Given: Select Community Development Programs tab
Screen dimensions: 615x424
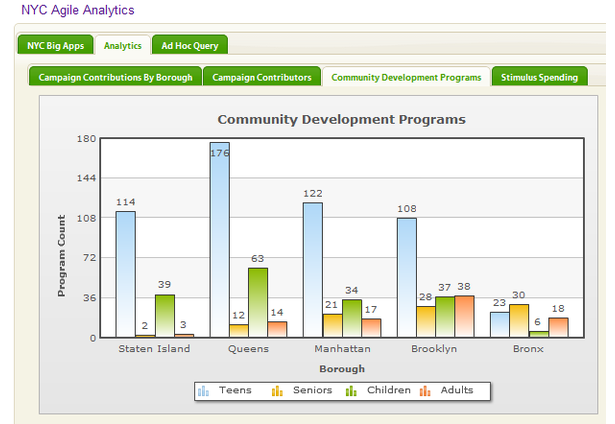Looking at the screenshot, I should 406,77.
